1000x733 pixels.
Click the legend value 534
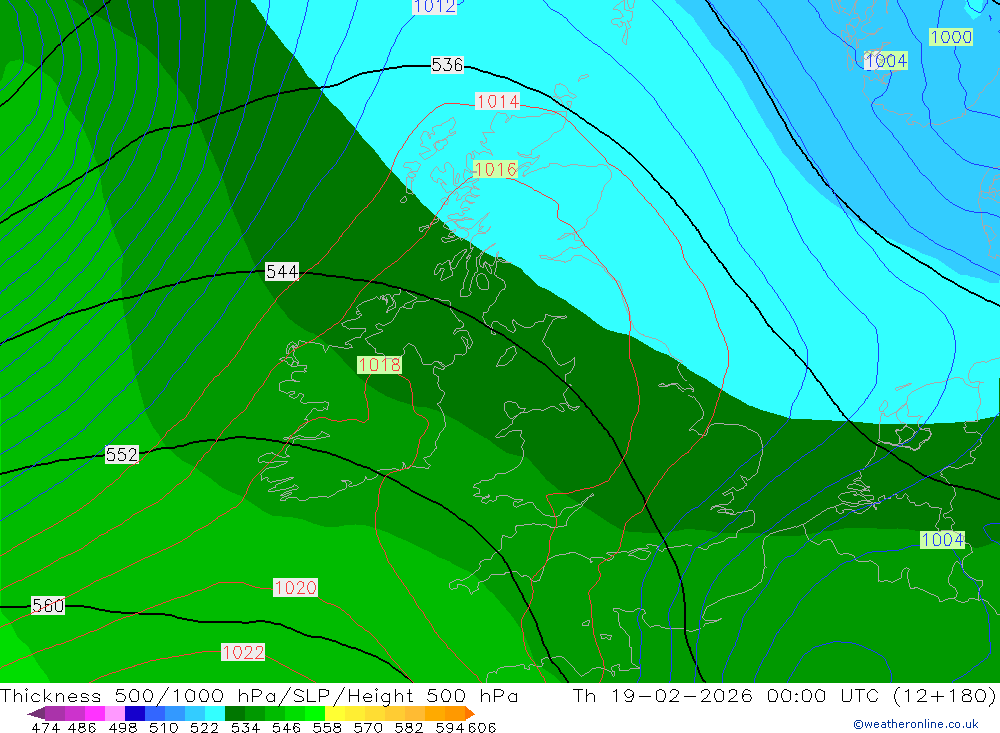click(246, 727)
